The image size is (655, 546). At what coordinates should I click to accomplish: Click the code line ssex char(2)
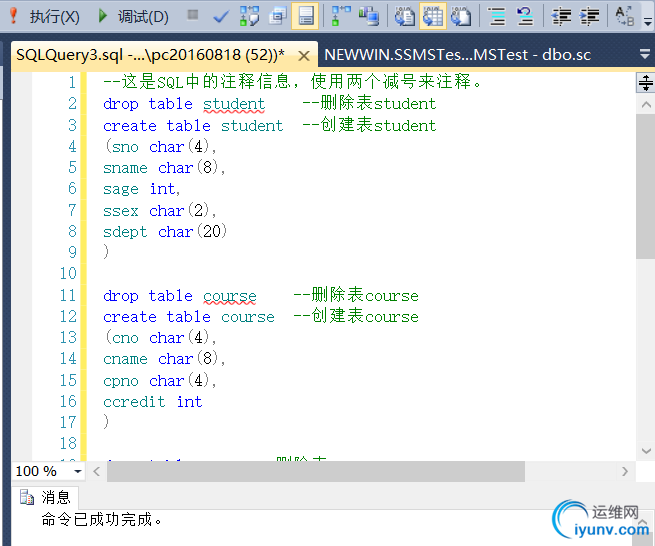160,210
